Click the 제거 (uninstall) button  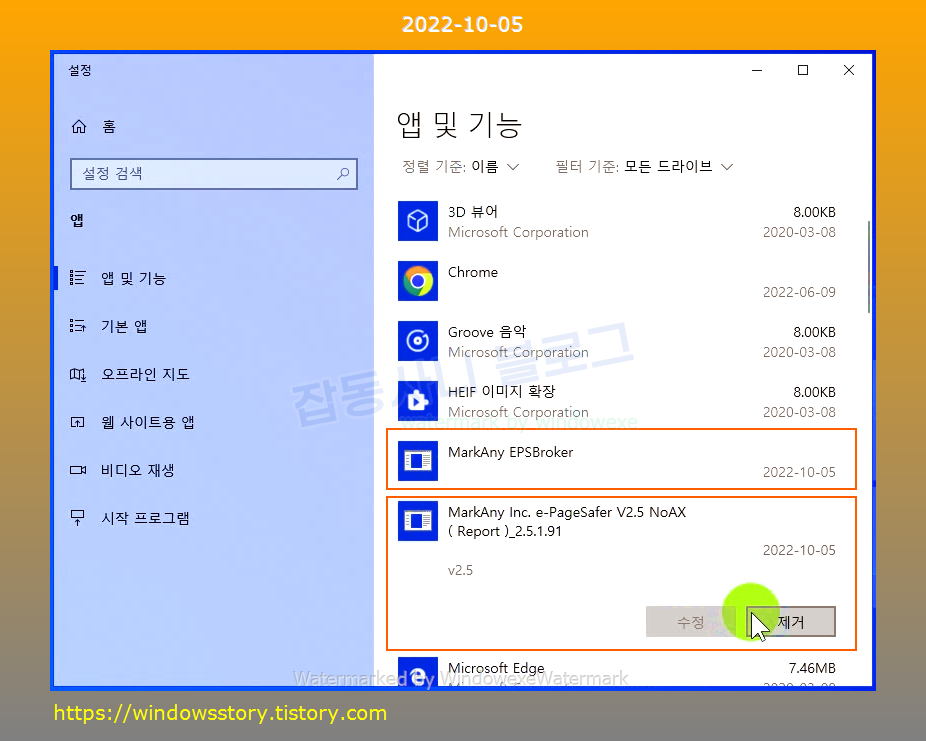tap(791, 622)
